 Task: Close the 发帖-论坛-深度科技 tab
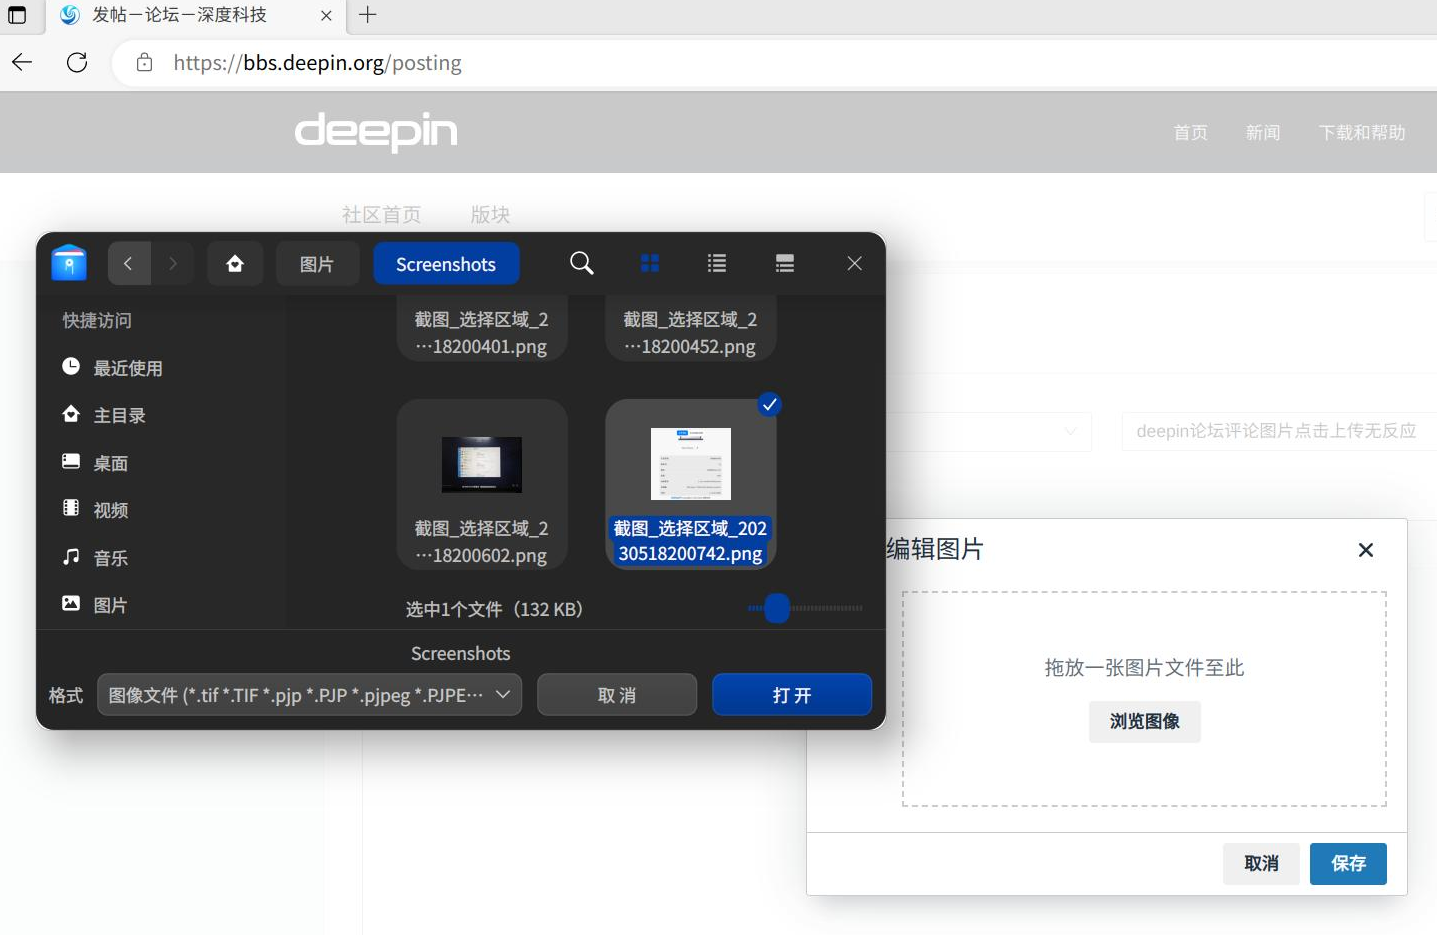(x=326, y=15)
